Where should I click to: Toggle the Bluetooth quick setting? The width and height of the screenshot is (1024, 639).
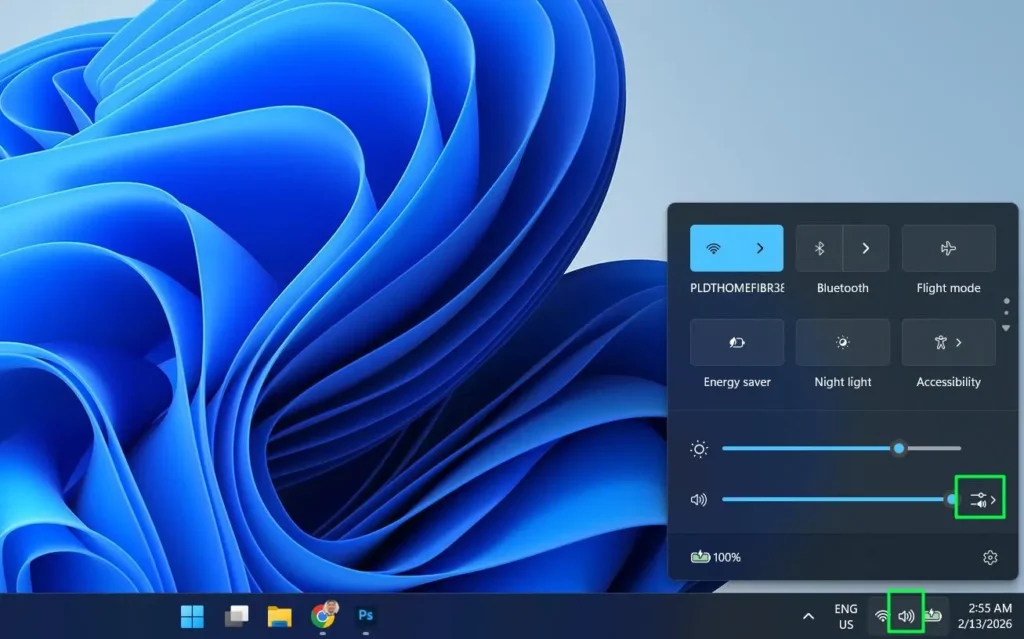(818, 247)
